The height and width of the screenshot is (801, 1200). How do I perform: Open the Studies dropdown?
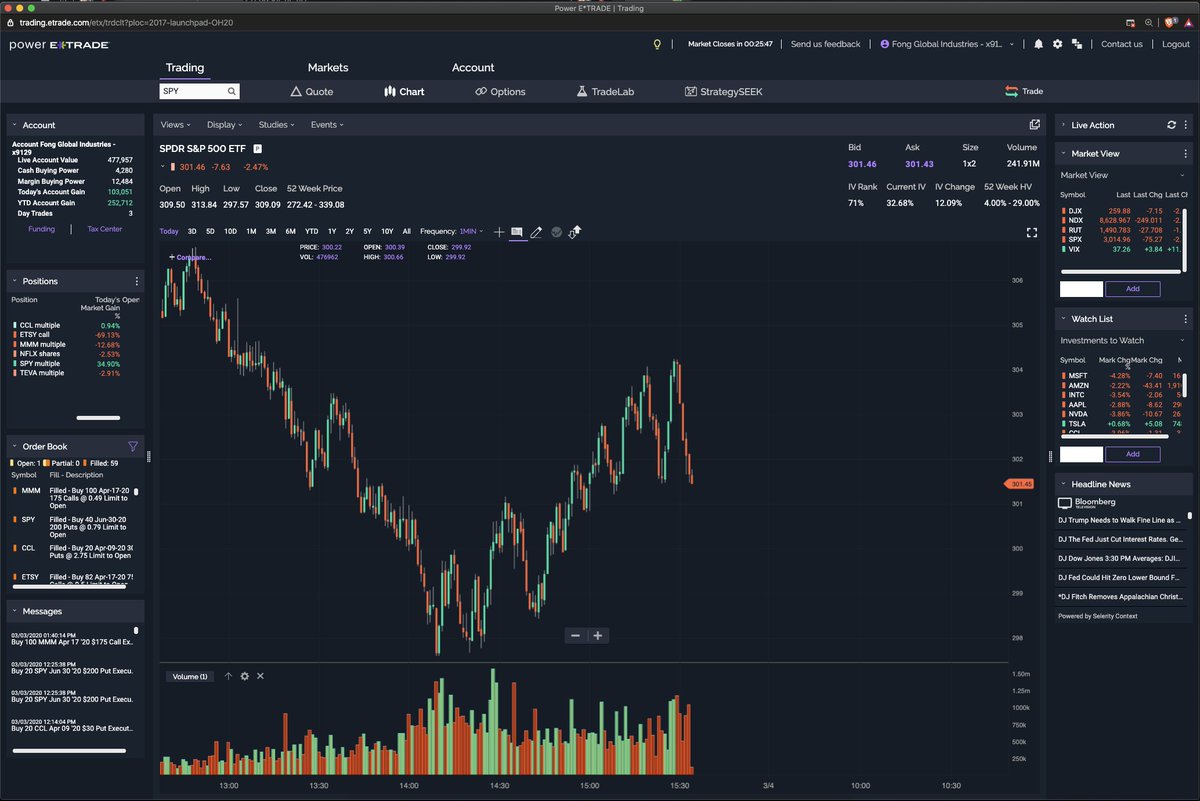(276, 125)
